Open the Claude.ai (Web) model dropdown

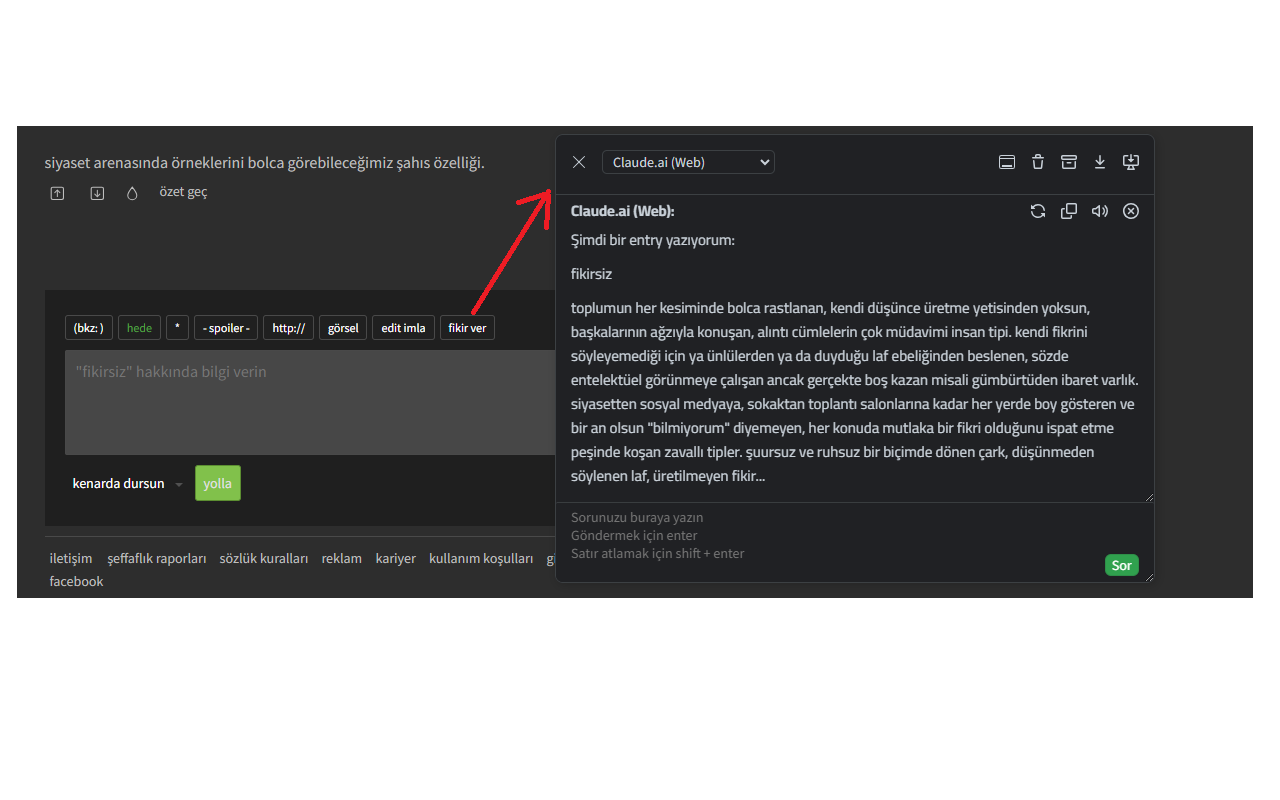[x=688, y=162]
